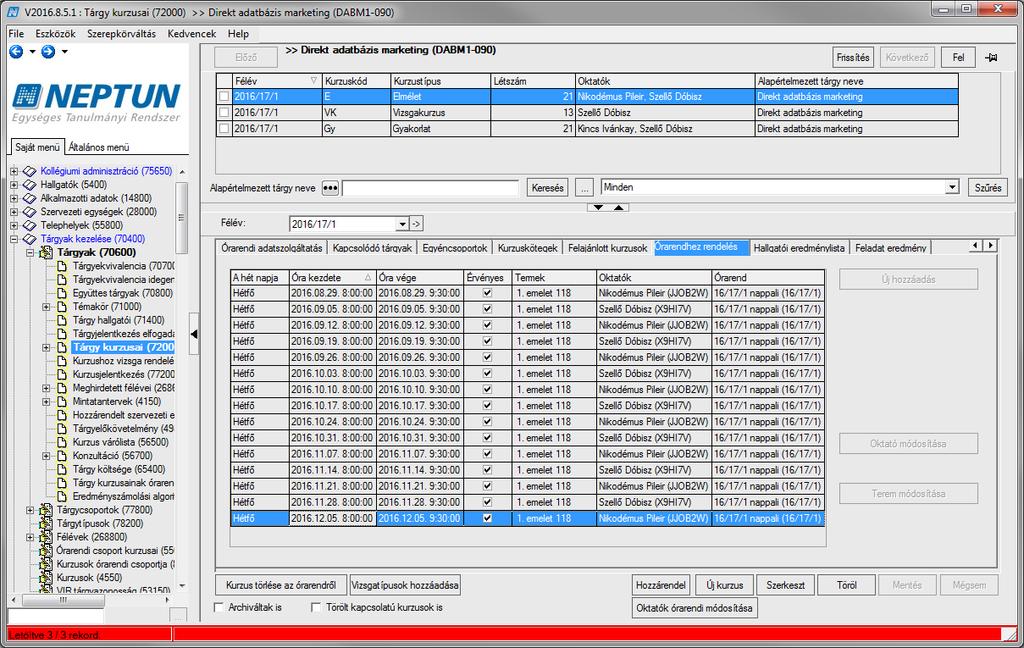
Task: Click the Kollégiumi adminisztráció menu icon
Action: point(29,171)
